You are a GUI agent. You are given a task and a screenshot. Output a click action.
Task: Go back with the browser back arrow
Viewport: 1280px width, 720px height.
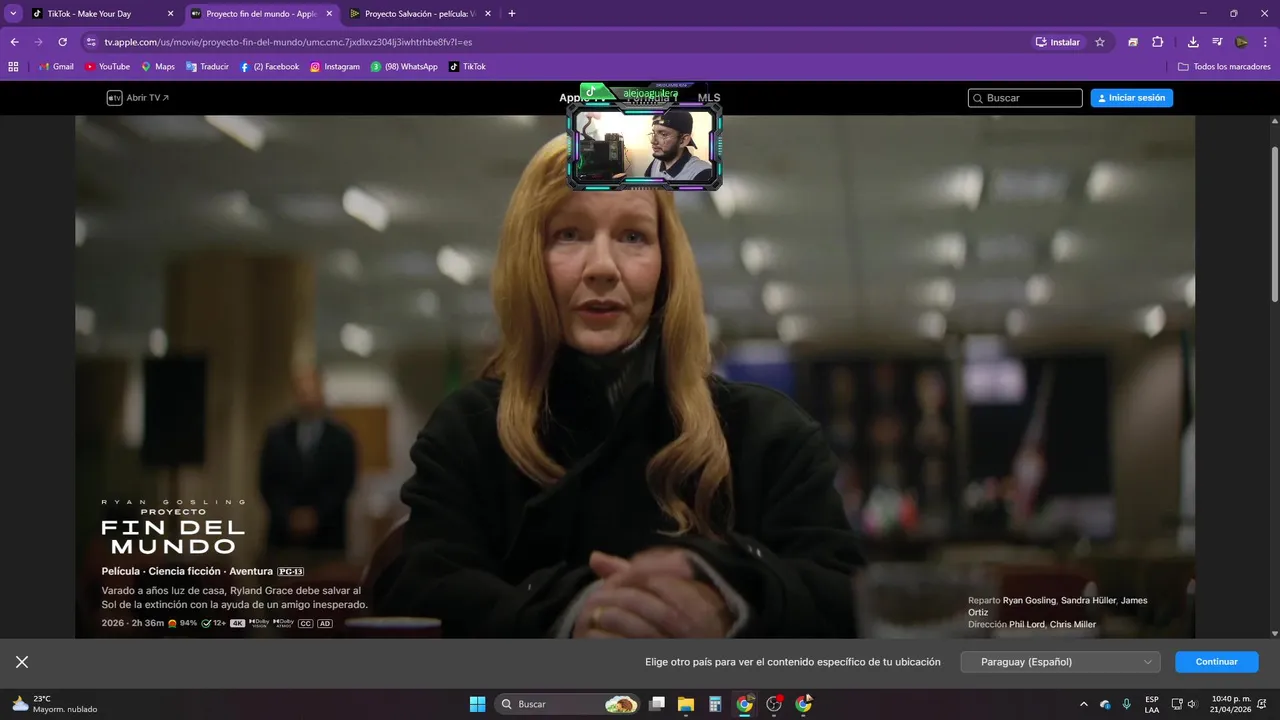[14, 42]
